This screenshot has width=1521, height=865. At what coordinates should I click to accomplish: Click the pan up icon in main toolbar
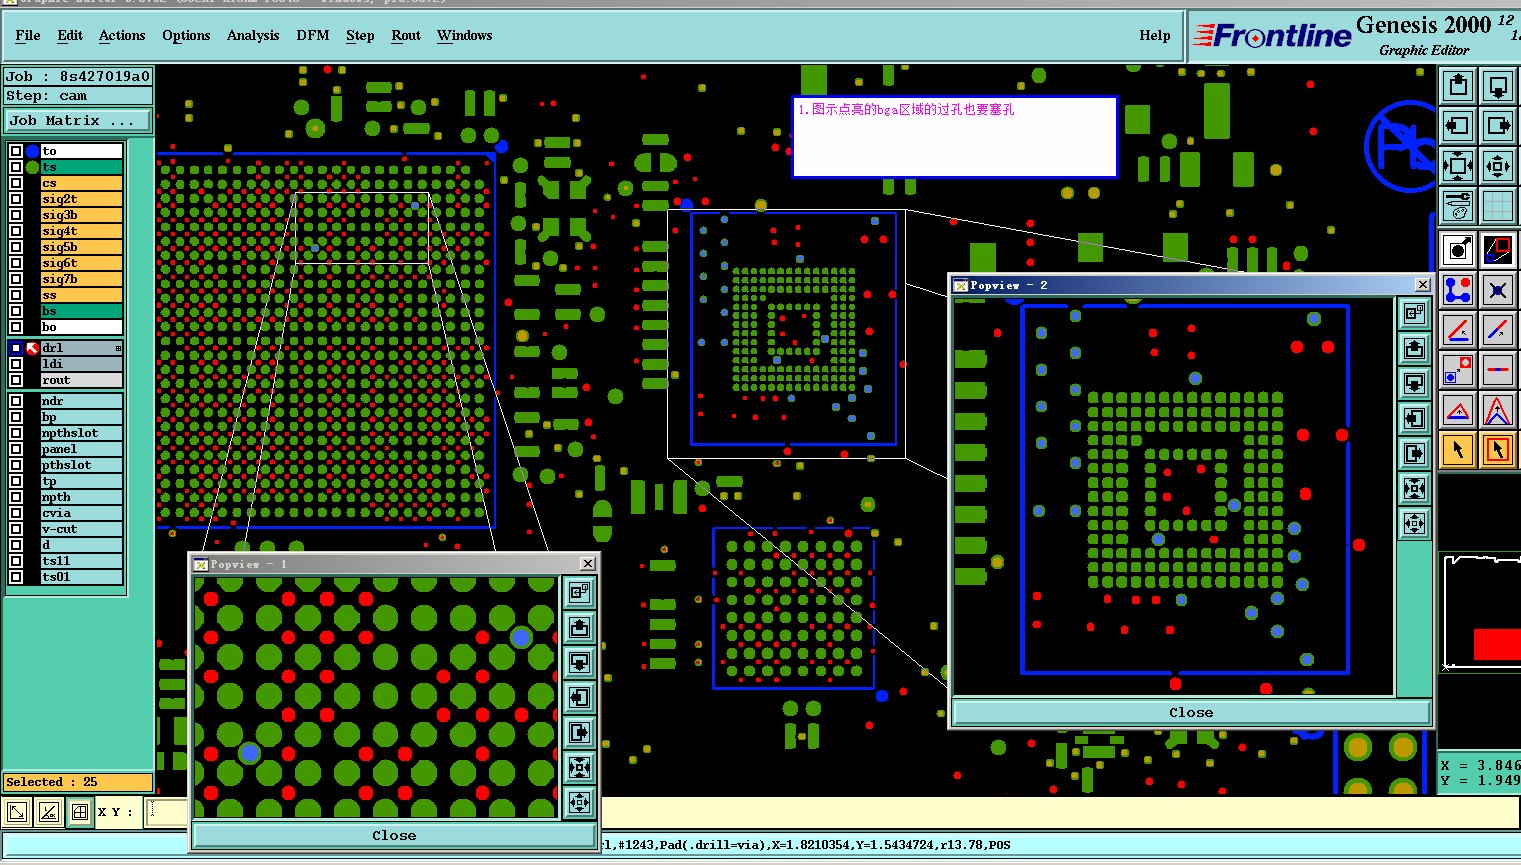click(1458, 85)
